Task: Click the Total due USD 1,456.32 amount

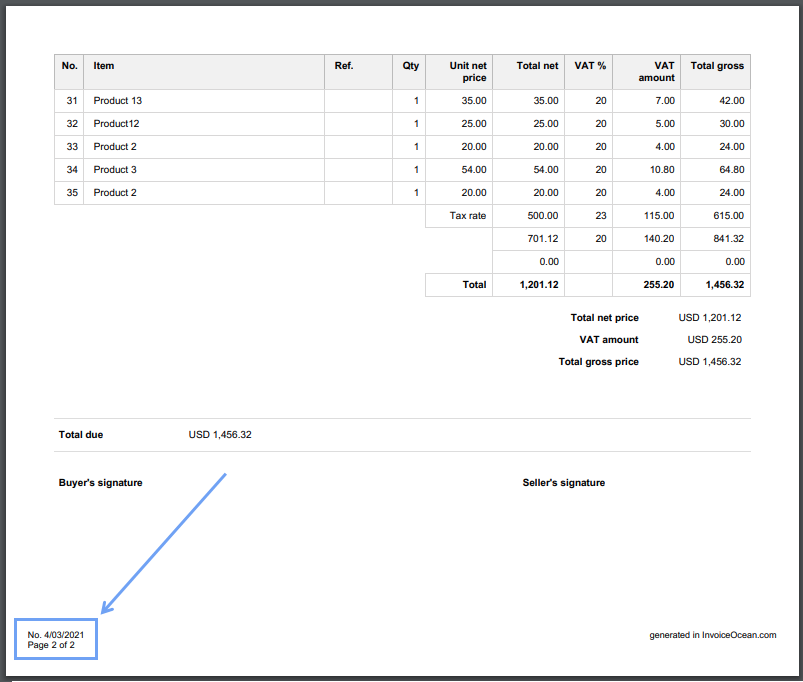Action: 220,434
